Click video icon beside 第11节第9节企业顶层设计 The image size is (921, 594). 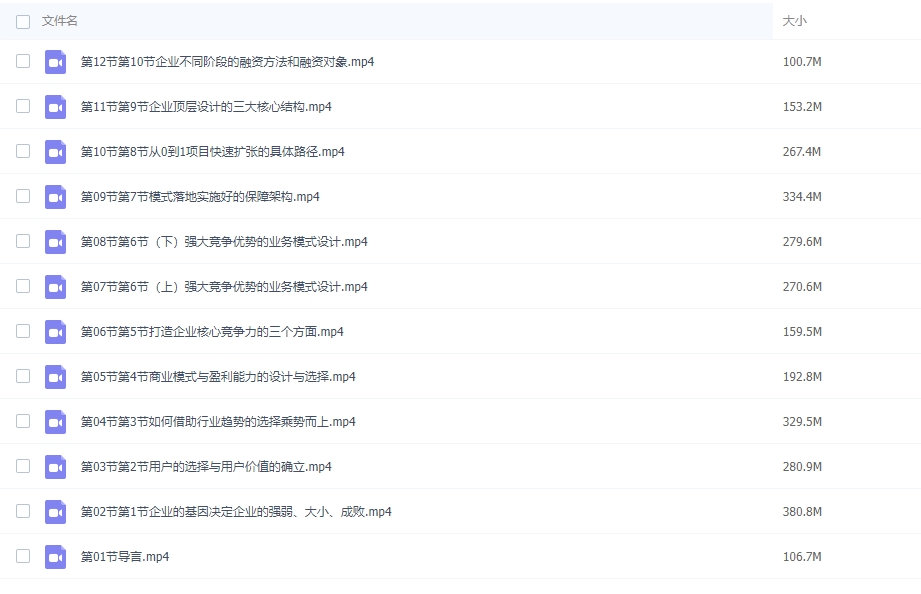pos(55,107)
